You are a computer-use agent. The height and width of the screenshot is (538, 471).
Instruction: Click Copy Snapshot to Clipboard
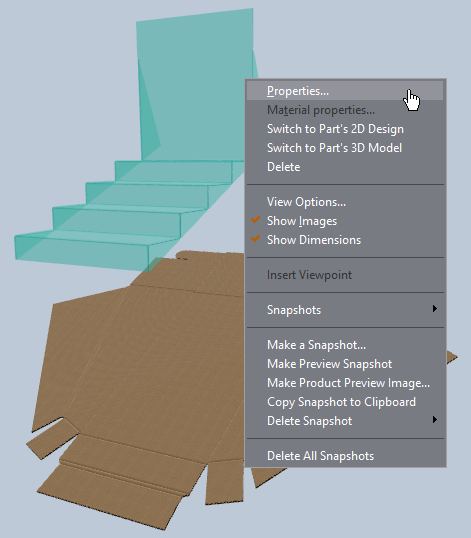click(x=345, y=402)
